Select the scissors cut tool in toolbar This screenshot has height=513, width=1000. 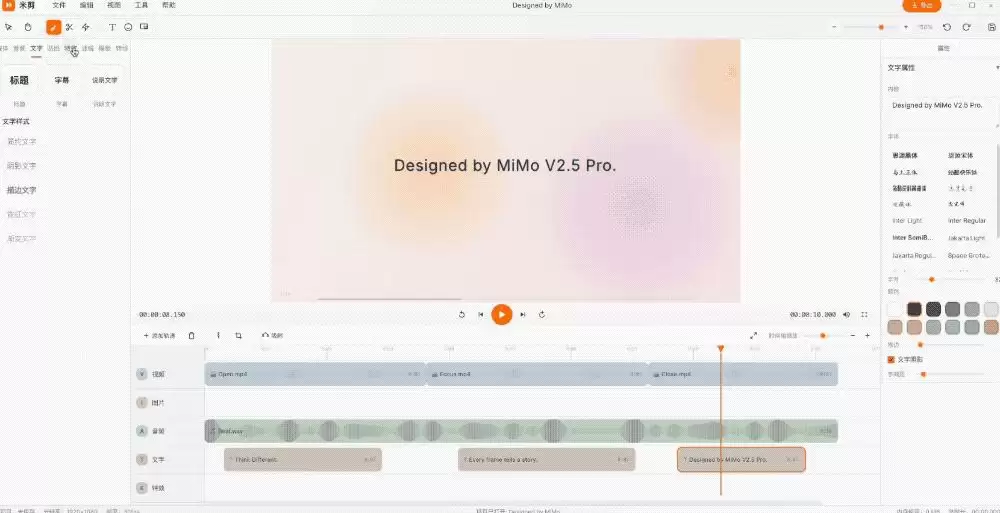coord(70,27)
